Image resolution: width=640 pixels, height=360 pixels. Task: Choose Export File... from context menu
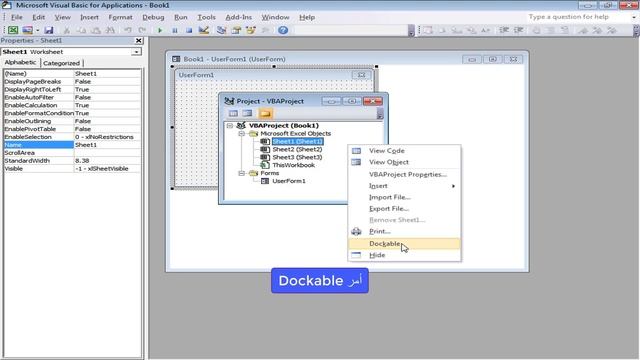point(404,209)
